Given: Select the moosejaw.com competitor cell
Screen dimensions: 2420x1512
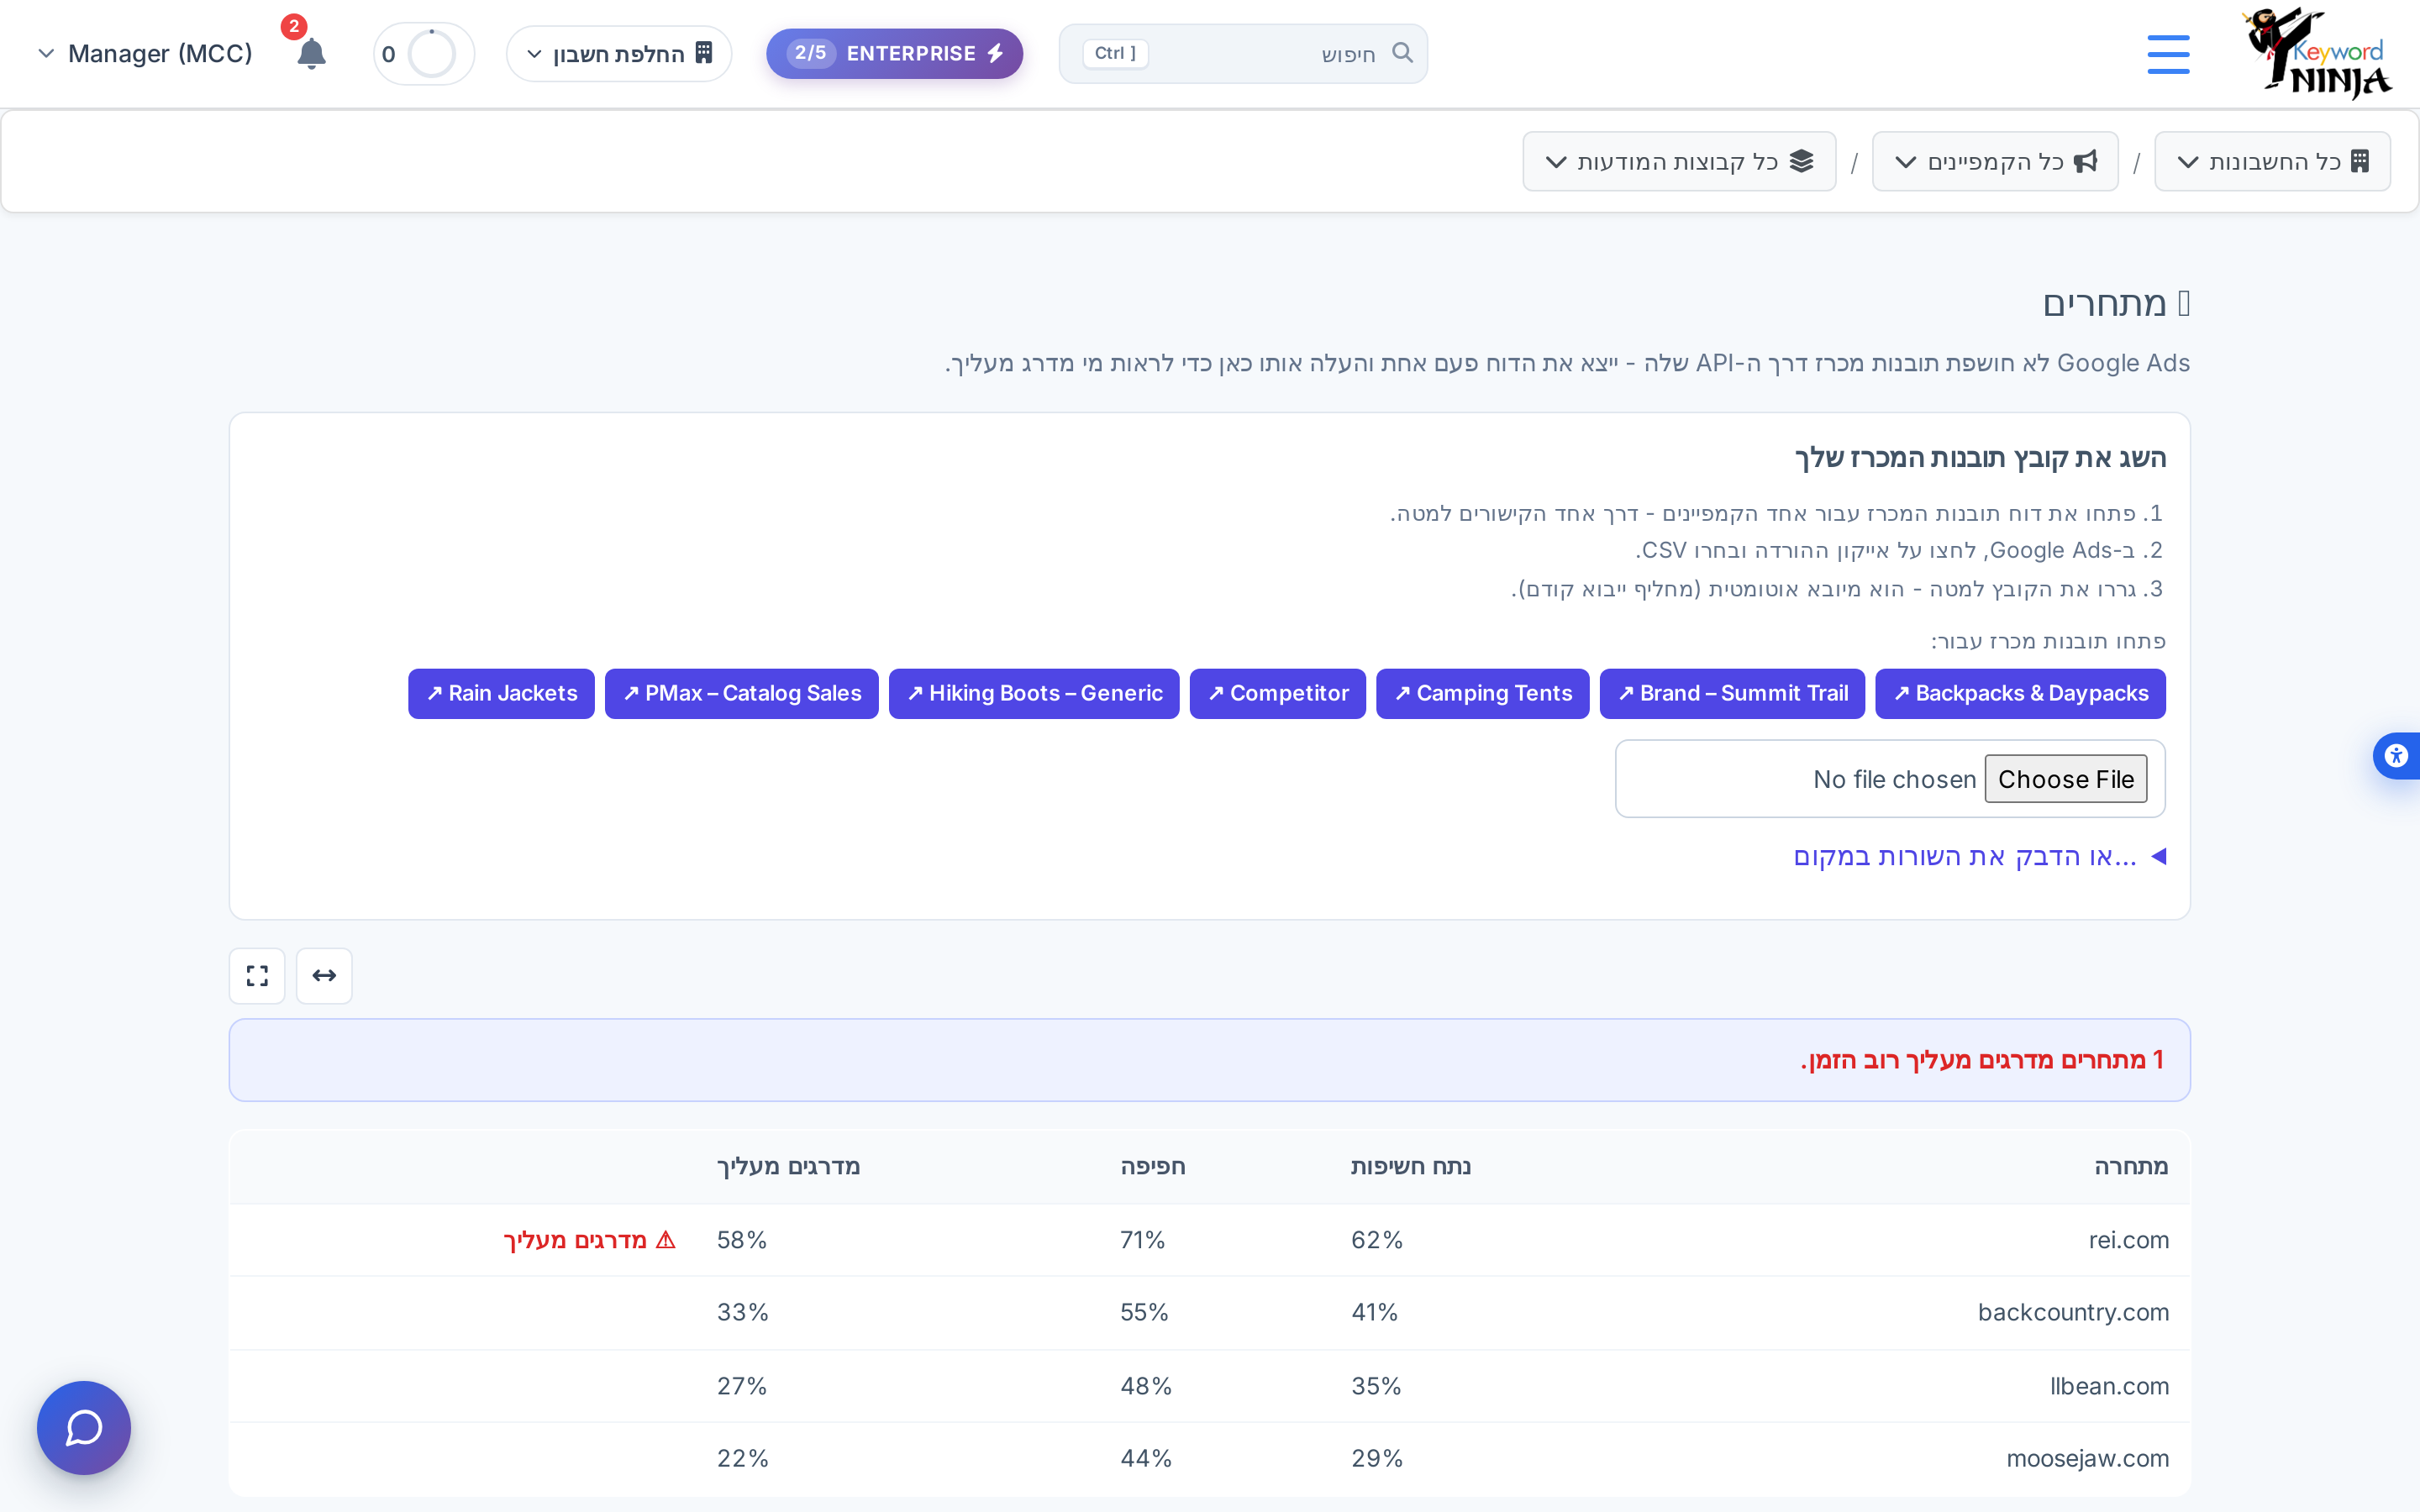Looking at the screenshot, I should [2087, 1458].
